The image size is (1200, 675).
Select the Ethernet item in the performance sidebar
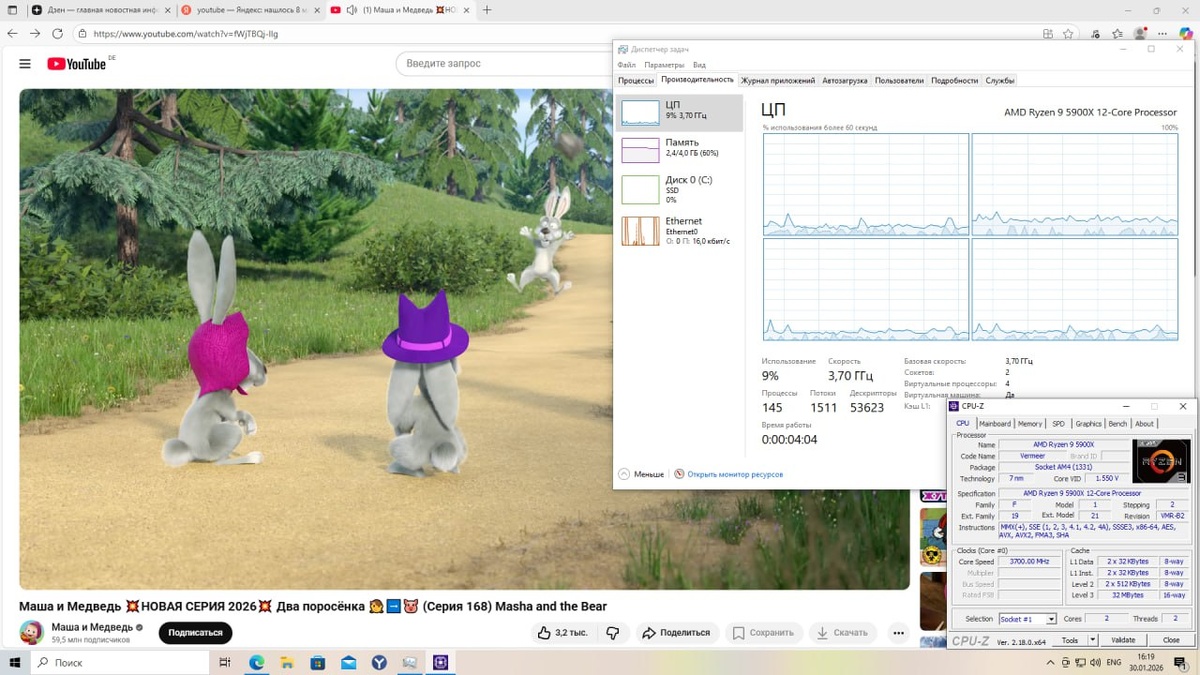click(680, 230)
